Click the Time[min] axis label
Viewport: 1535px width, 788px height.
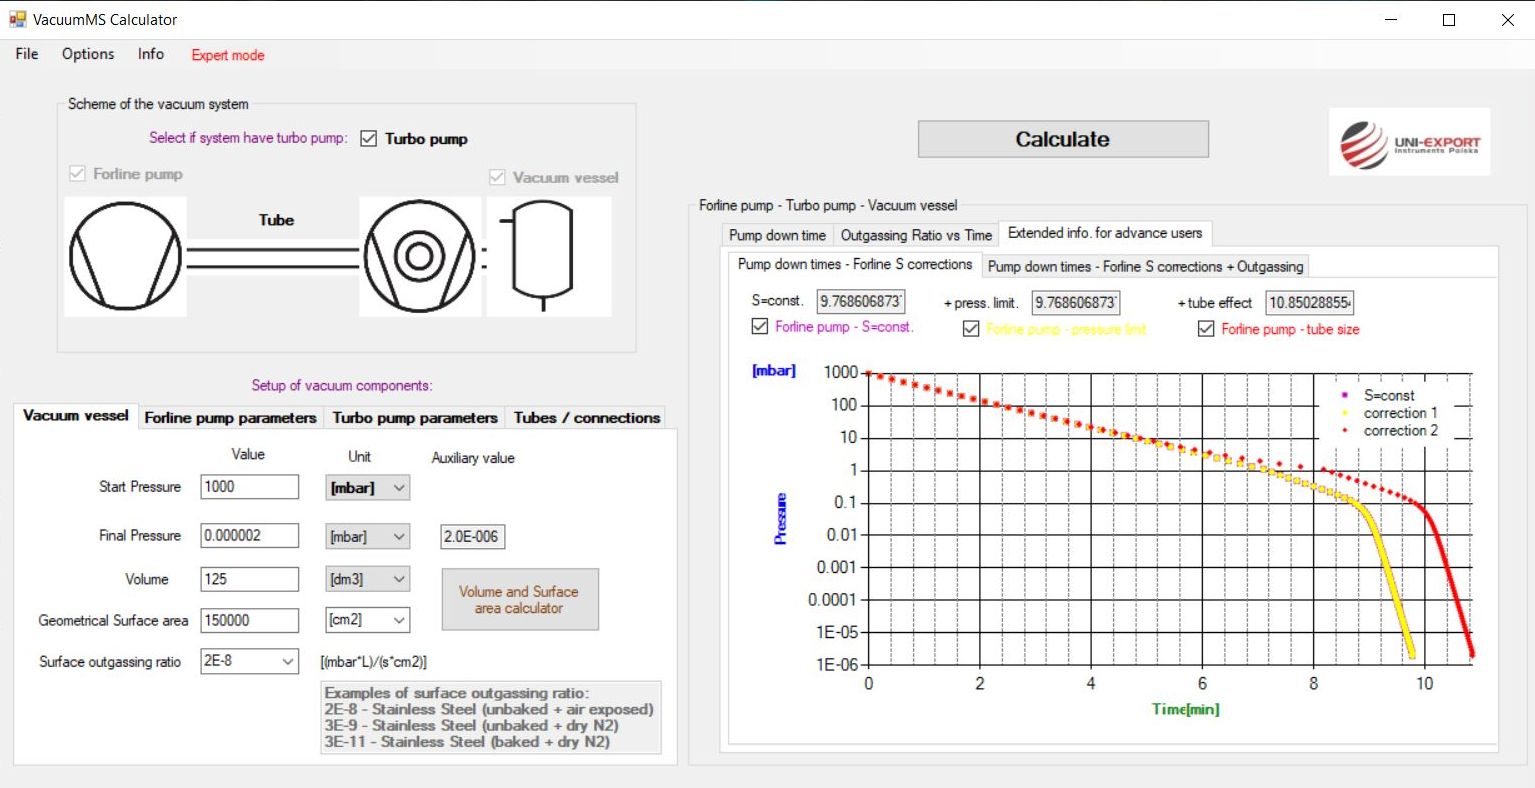tap(1185, 709)
